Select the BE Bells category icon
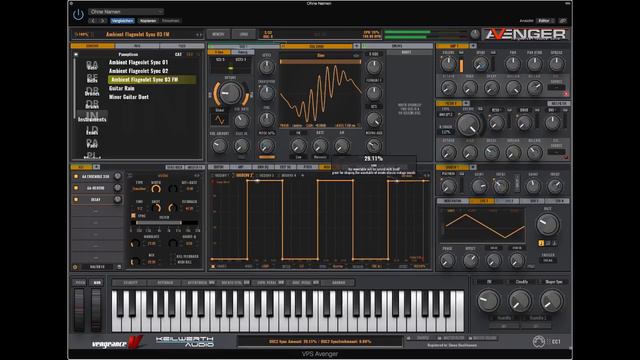The height and width of the screenshot is (360, 640). 92,78
